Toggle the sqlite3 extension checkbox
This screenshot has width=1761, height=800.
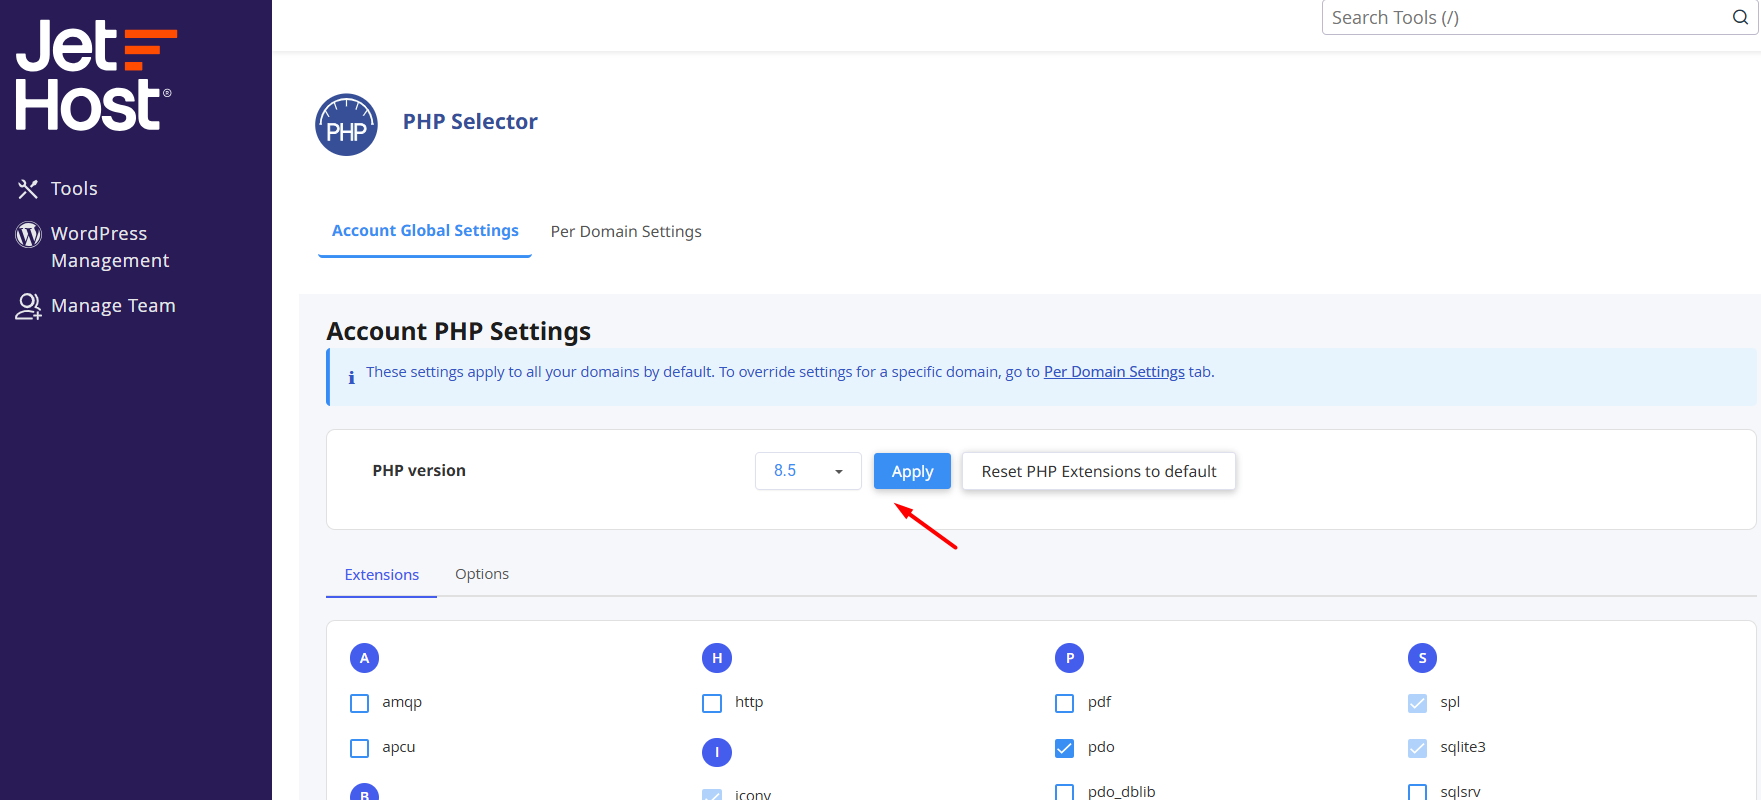[1417, 748]
